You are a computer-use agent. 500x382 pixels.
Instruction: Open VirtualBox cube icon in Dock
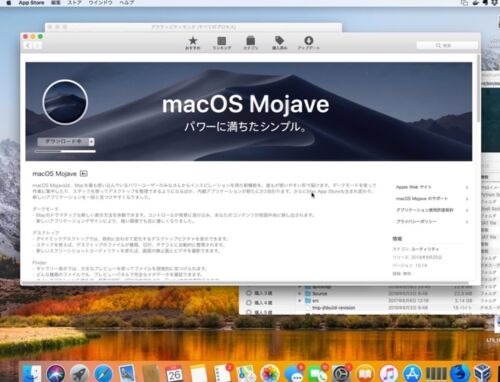[x=482, y=373]
